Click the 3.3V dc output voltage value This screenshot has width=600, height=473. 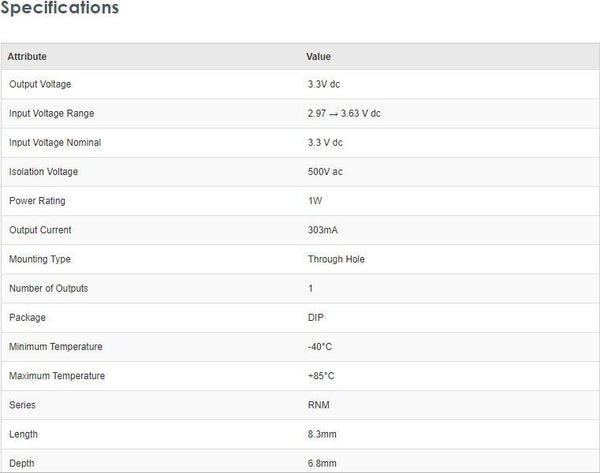pos(325,85)
